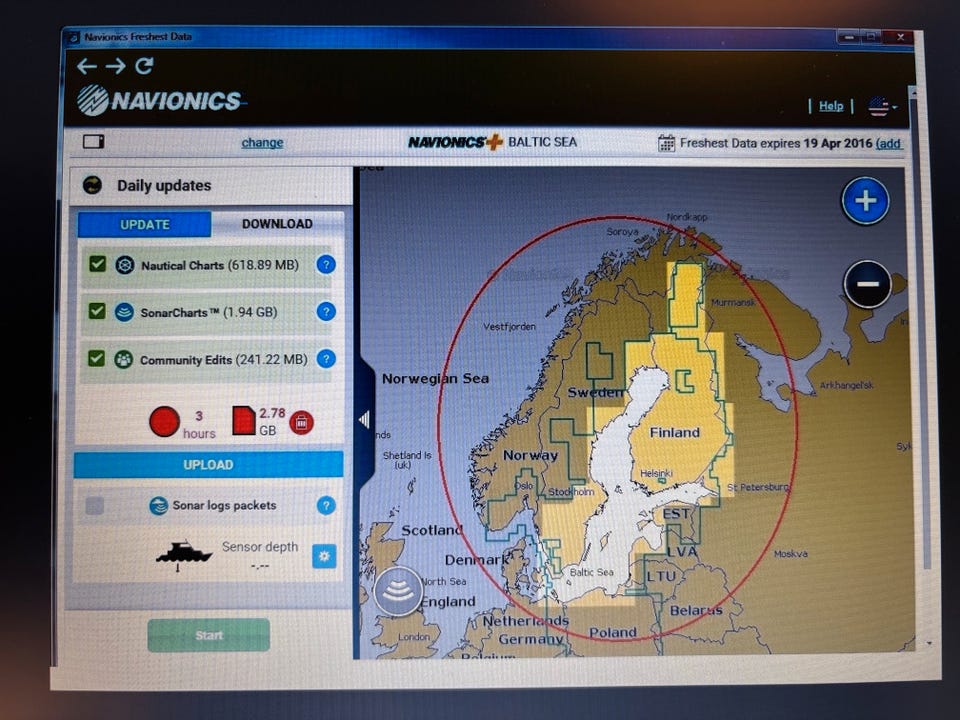The height and width of the screenshot is (720, 960).
Task: Uncheck the SonarCharts checkbox
Action: (97, 311)
